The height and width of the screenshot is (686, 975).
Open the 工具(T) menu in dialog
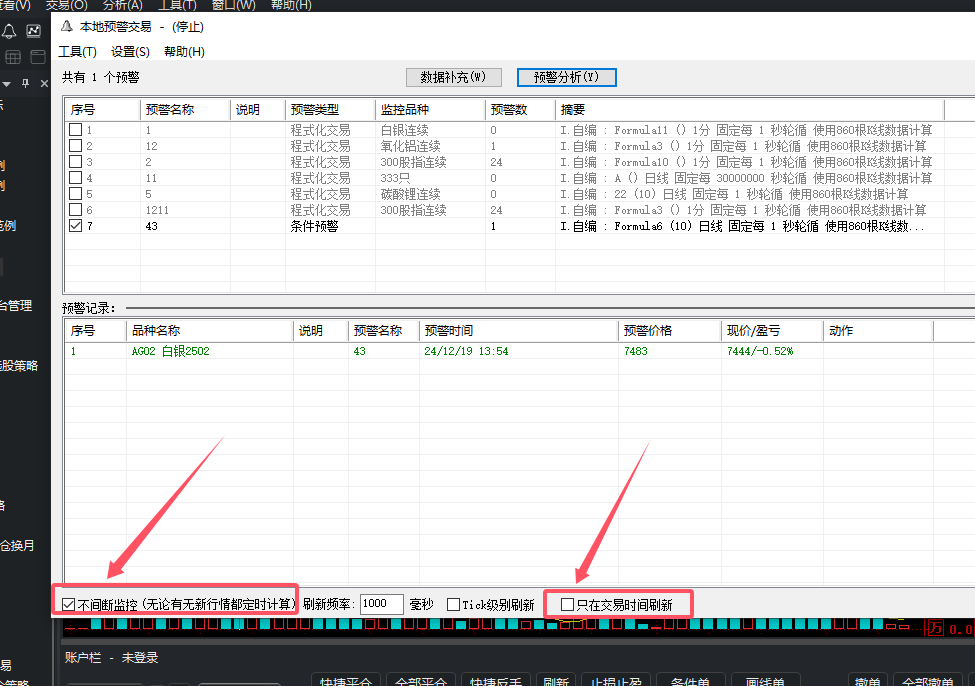tap(77, 52)
